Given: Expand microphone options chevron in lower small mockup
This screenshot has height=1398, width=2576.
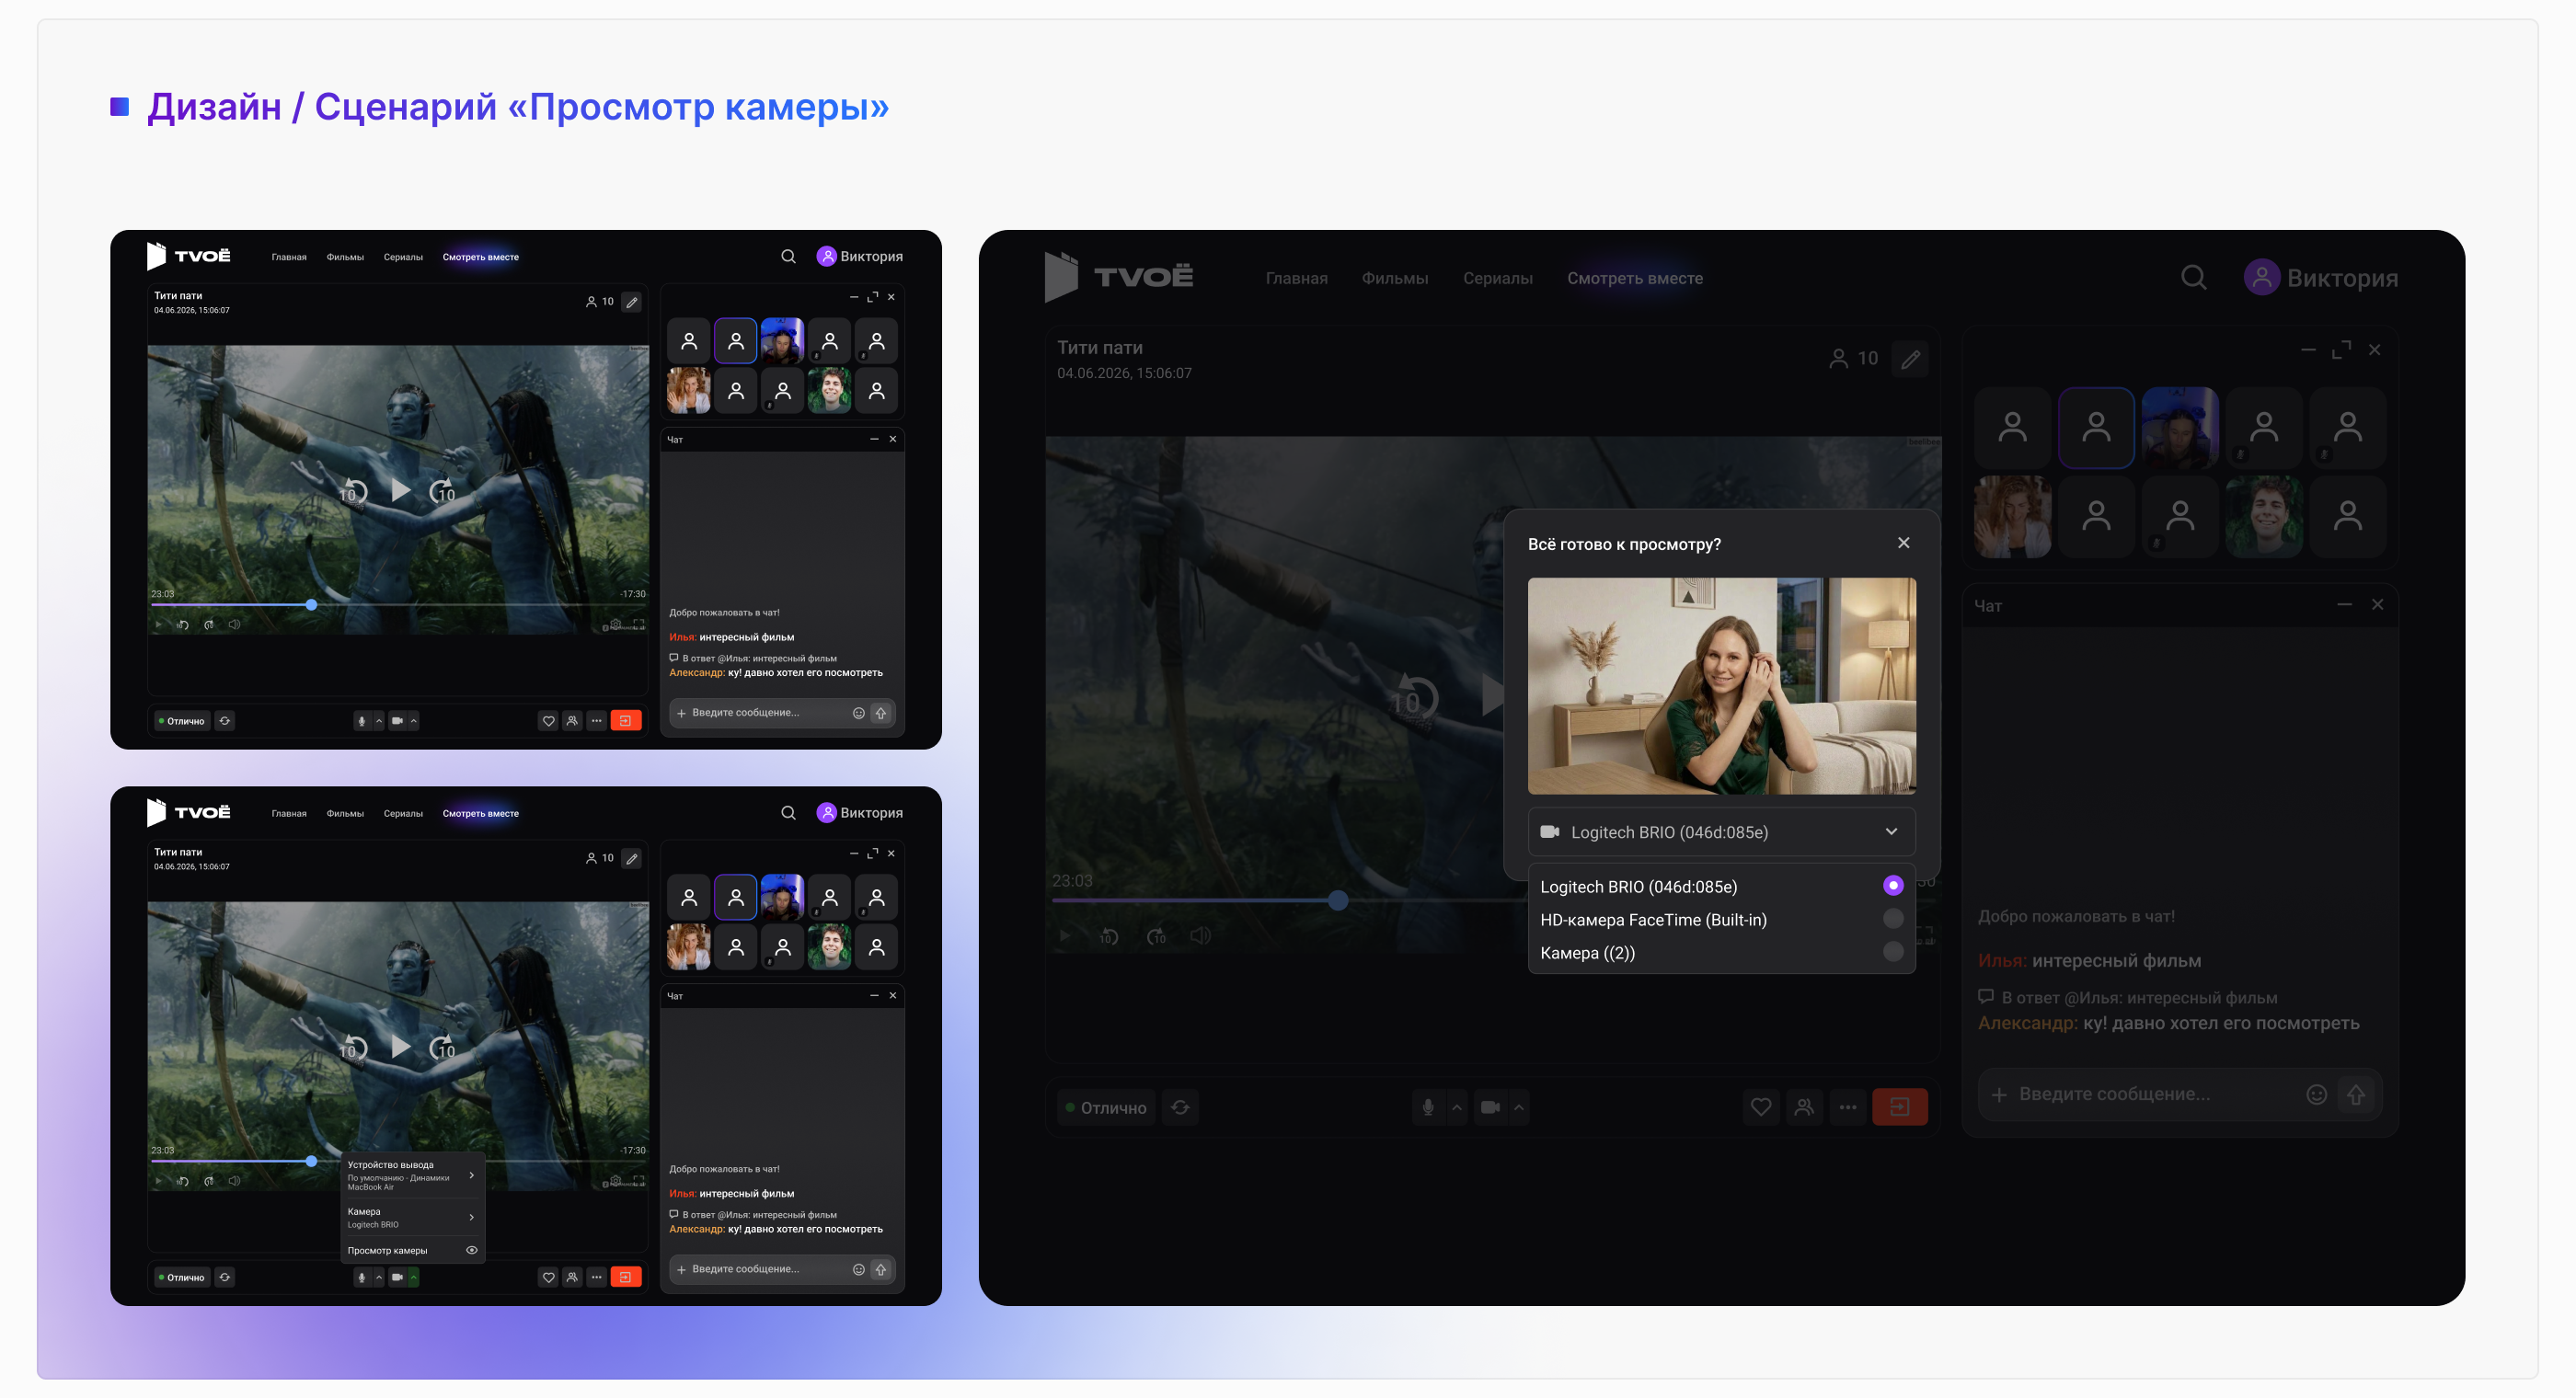Looking at the screenshot, I should [x=378, y=1277].
